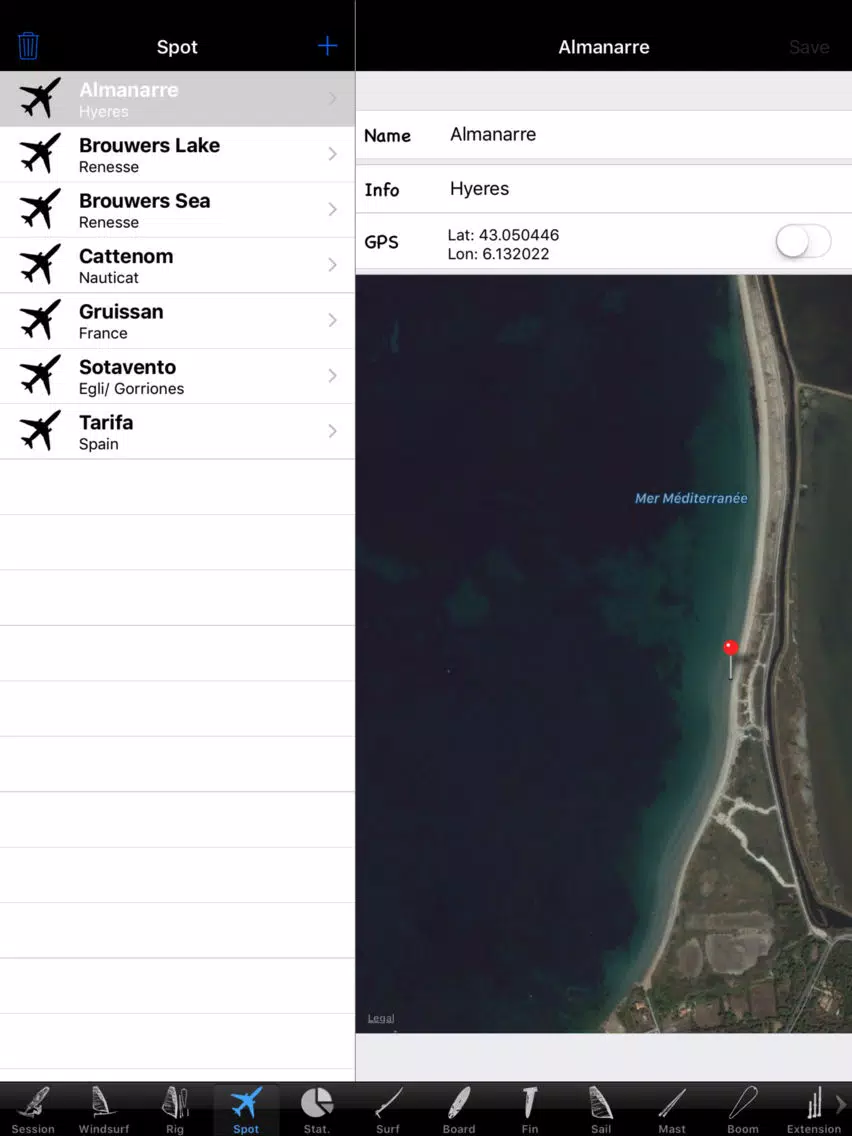Click the airplane icon beside Almanarre
852x1136 pixels.
[41, 98]
